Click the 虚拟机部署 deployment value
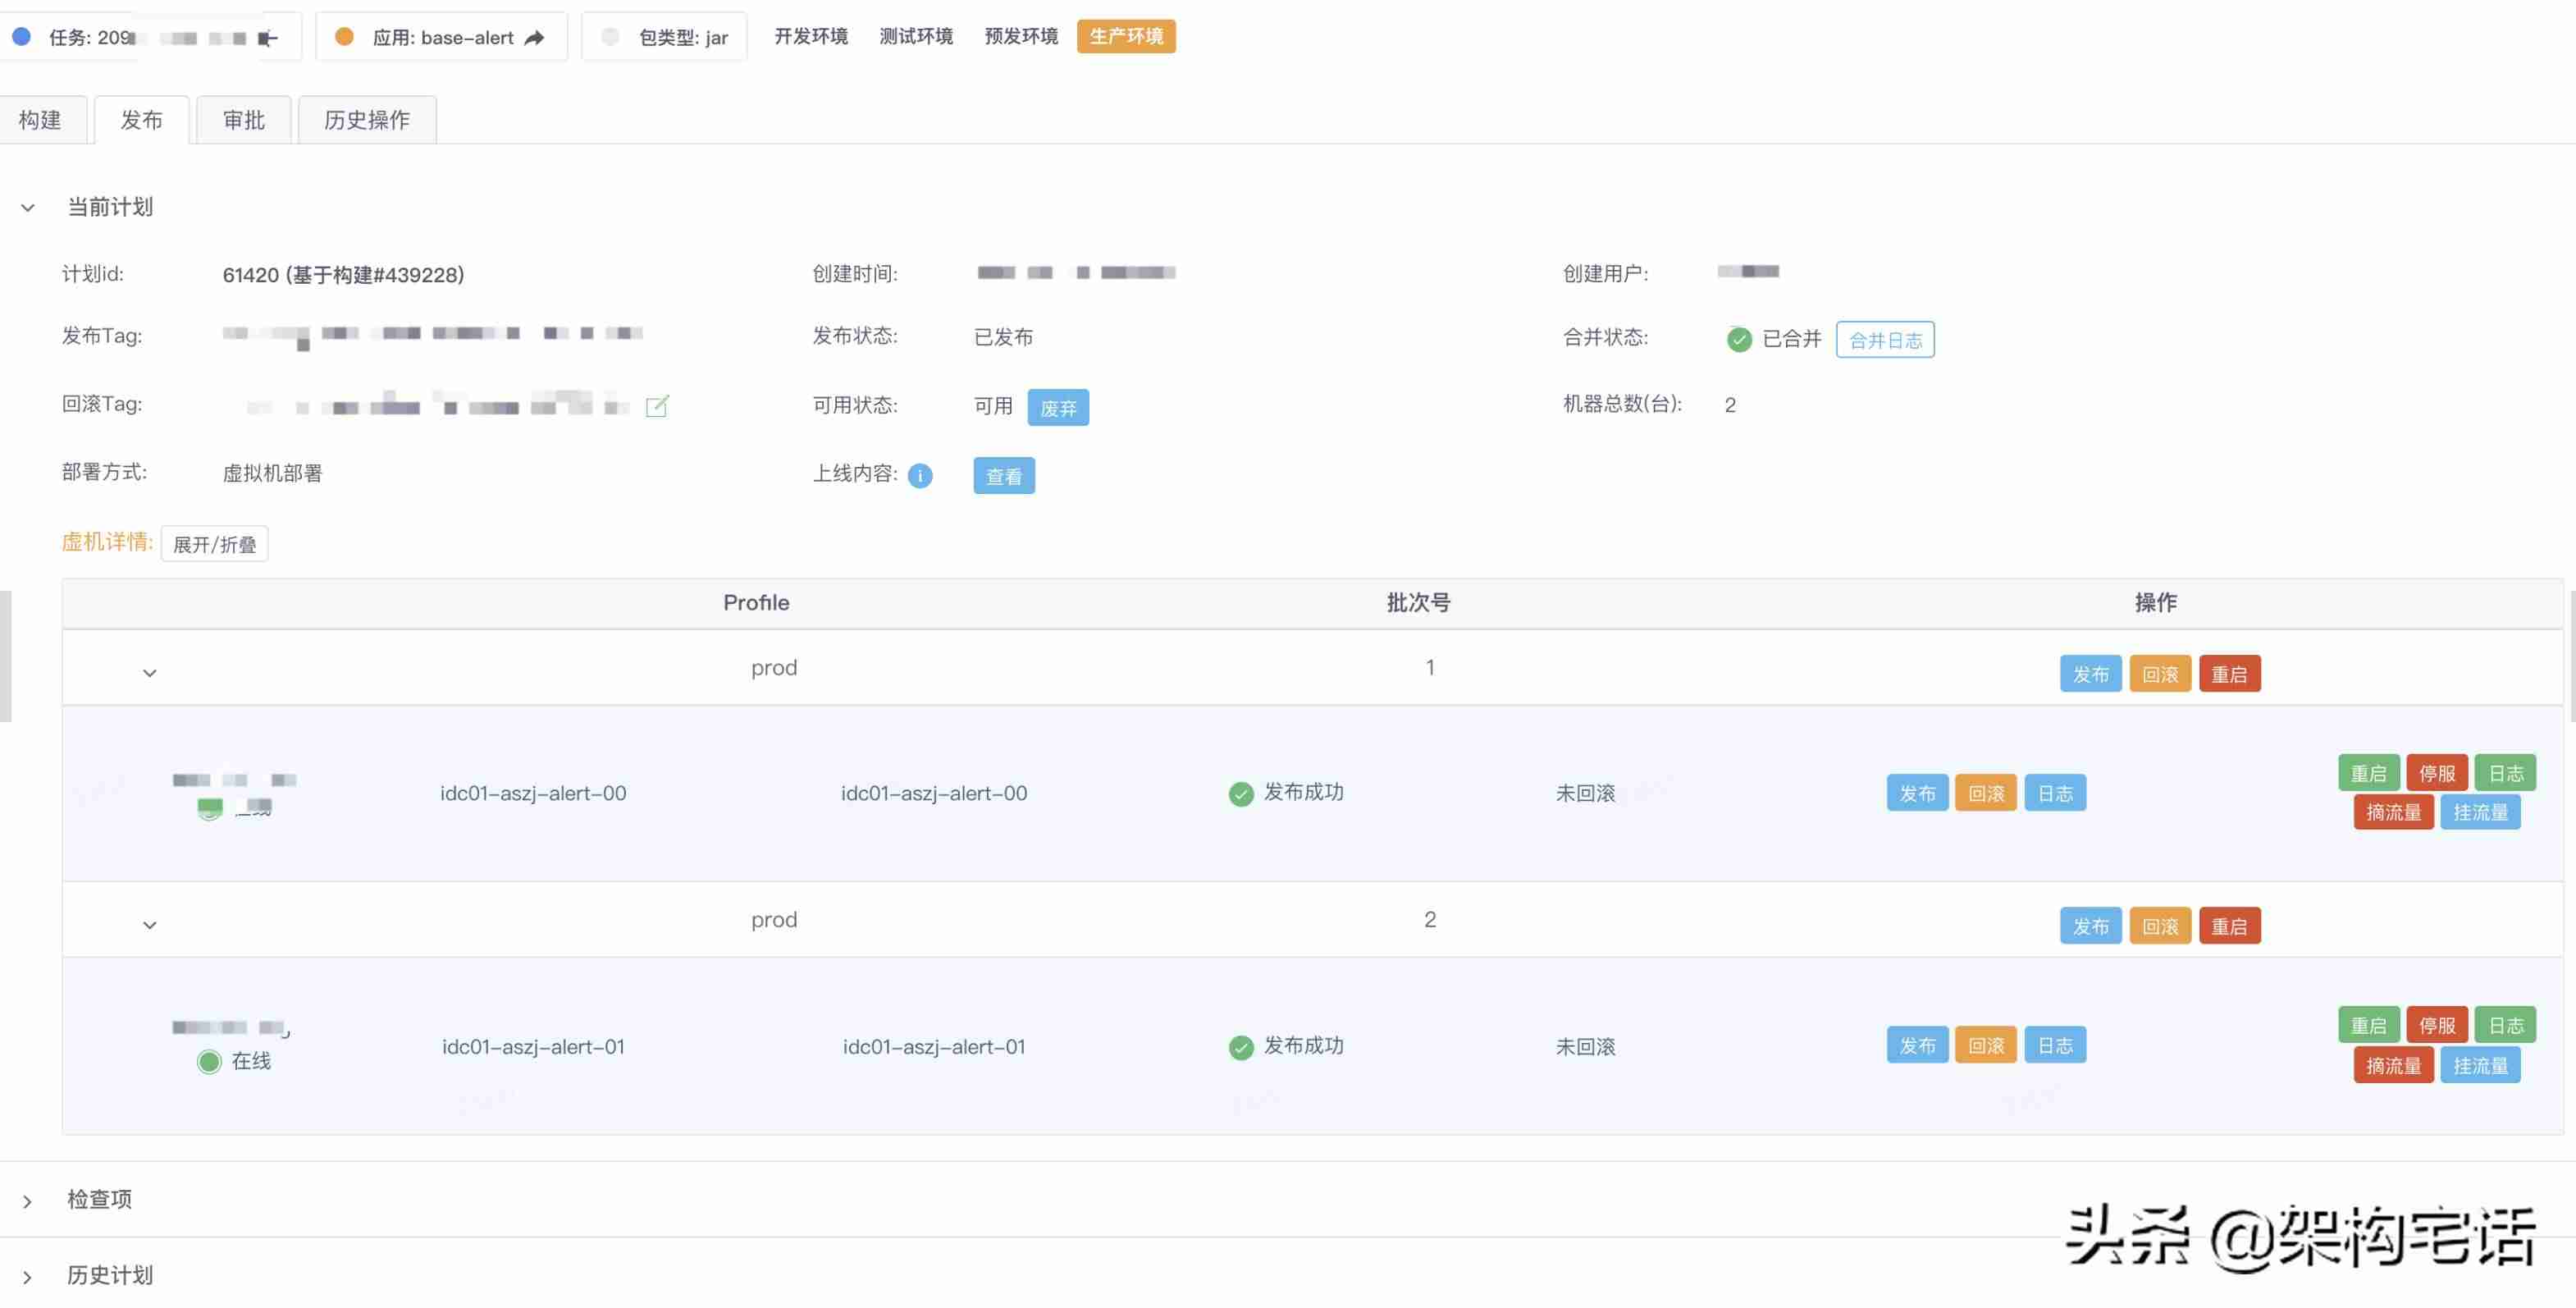This screenshot has width=2576, height=1308. tap(272, 474)
